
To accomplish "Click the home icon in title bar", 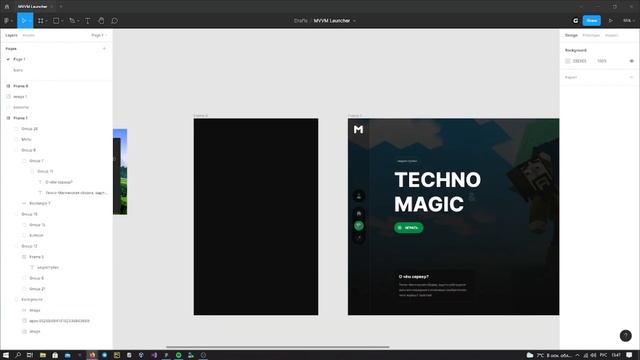I will (x=7, y=7).
